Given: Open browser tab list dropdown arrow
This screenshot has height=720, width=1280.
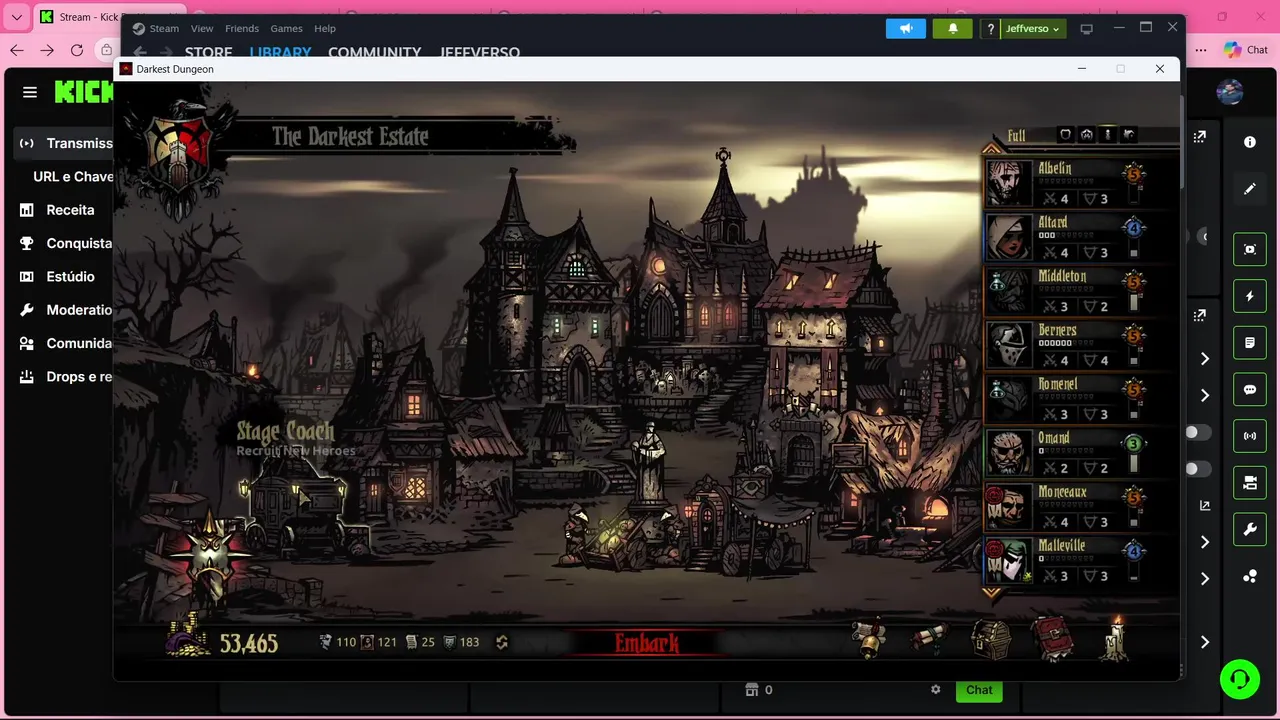Looking at the screenshot, I should point(16,17).
